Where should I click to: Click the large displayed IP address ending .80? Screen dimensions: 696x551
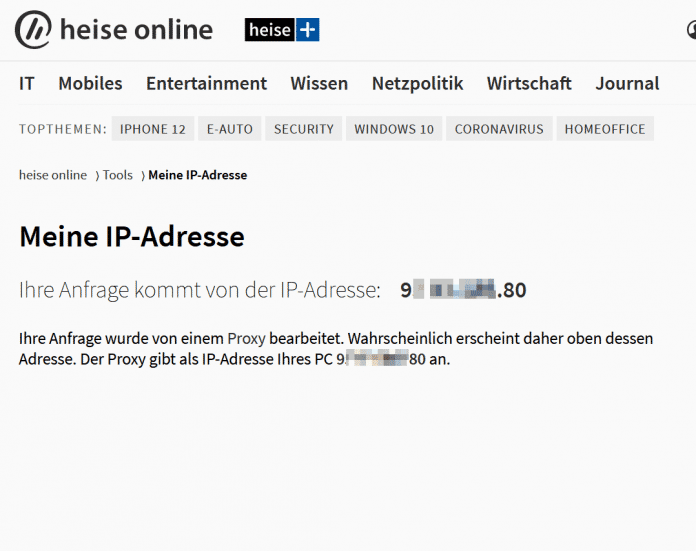tap(463, 291)
